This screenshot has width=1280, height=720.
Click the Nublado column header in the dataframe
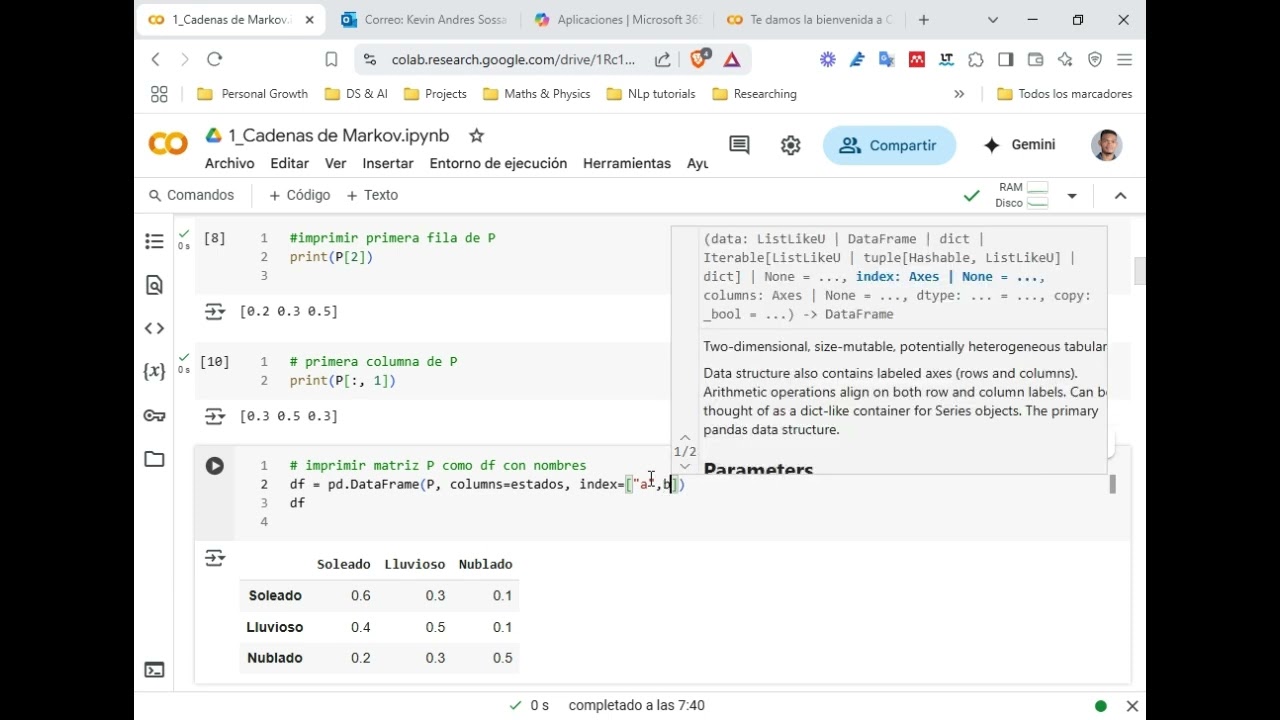(485, 564)
